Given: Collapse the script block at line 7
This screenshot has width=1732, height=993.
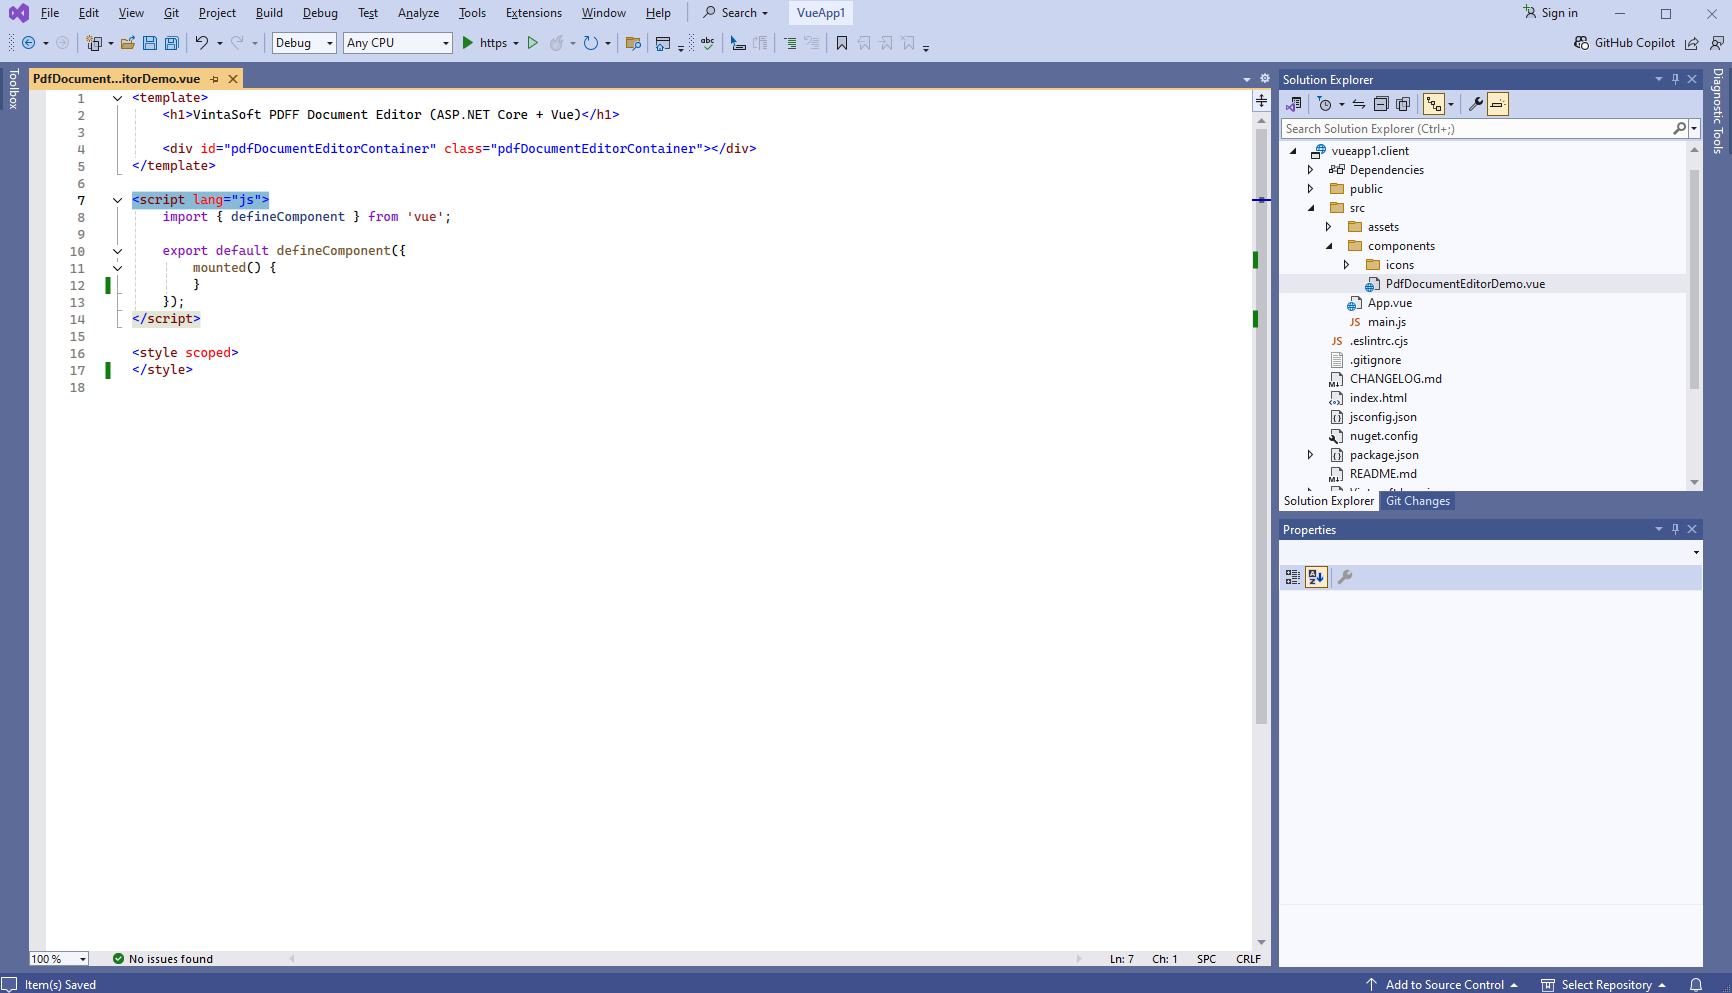Looking at the screenshot, I should pyautogui.click(x=117, y=200).
